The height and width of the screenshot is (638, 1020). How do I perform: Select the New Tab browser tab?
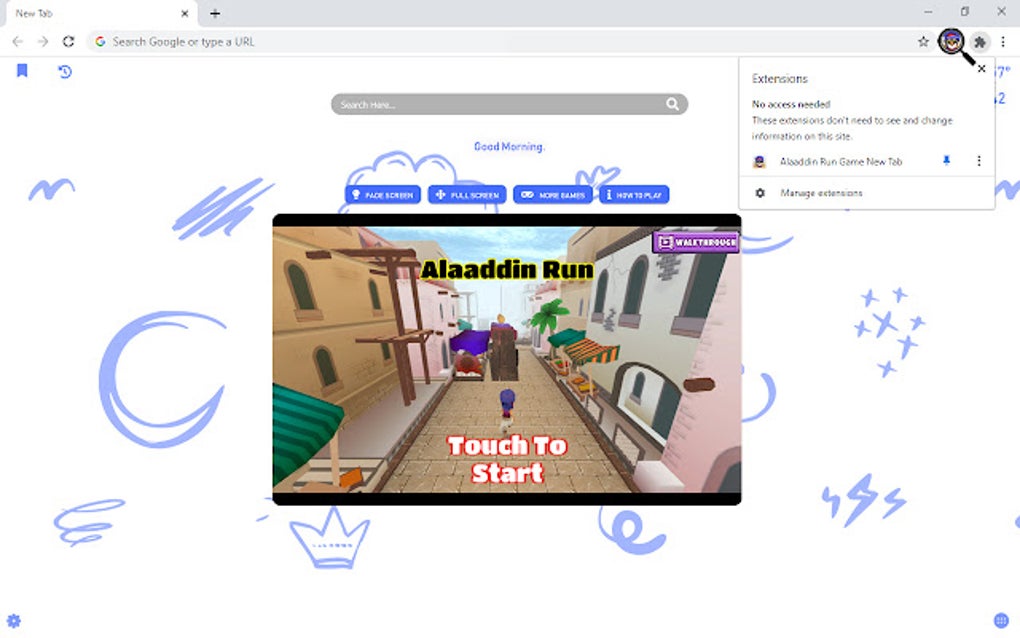click(99, 13)
